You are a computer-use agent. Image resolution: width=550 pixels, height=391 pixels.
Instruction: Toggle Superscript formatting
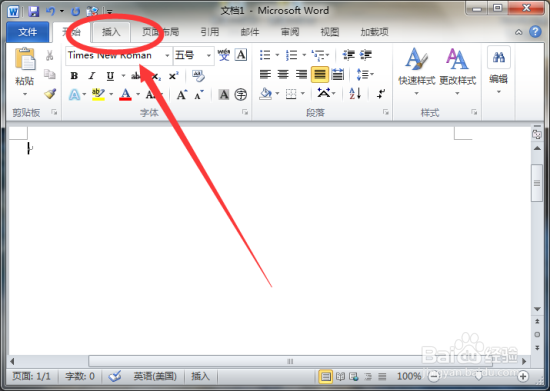[x=173, y=76]
